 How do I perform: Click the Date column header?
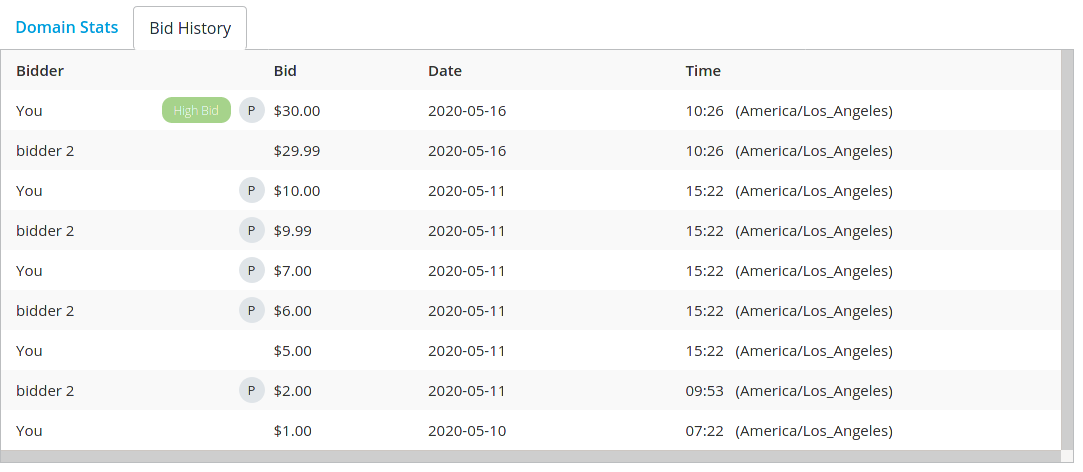pyautogui.click(x=445, y=70)
